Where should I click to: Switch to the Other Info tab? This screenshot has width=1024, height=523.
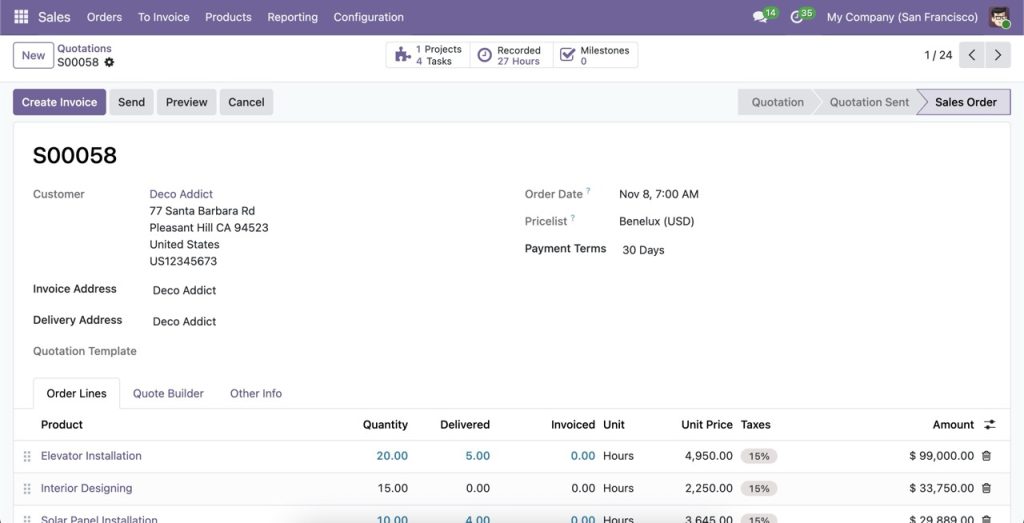click(256, 394)
